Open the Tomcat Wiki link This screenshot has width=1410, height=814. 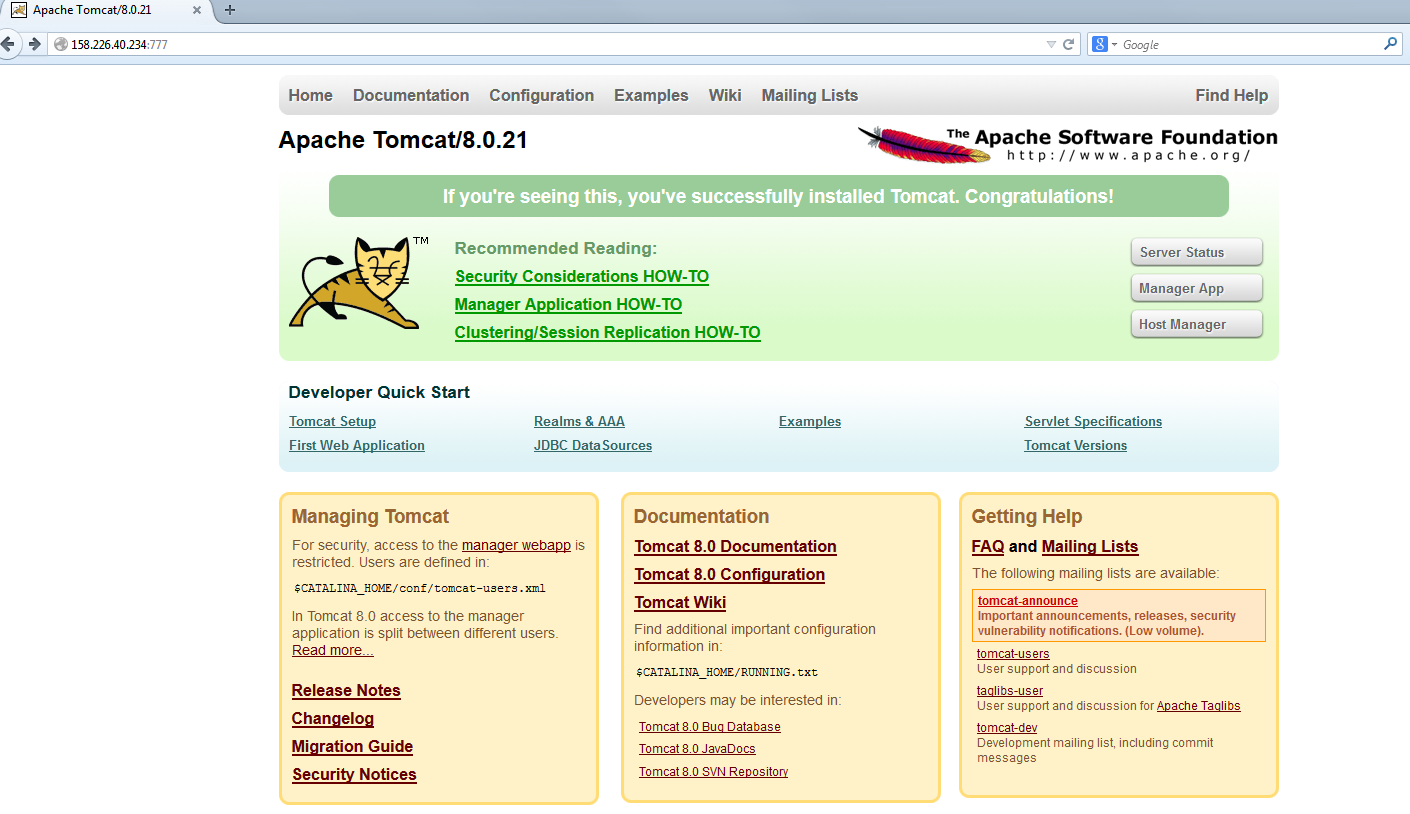coord(680,603)
